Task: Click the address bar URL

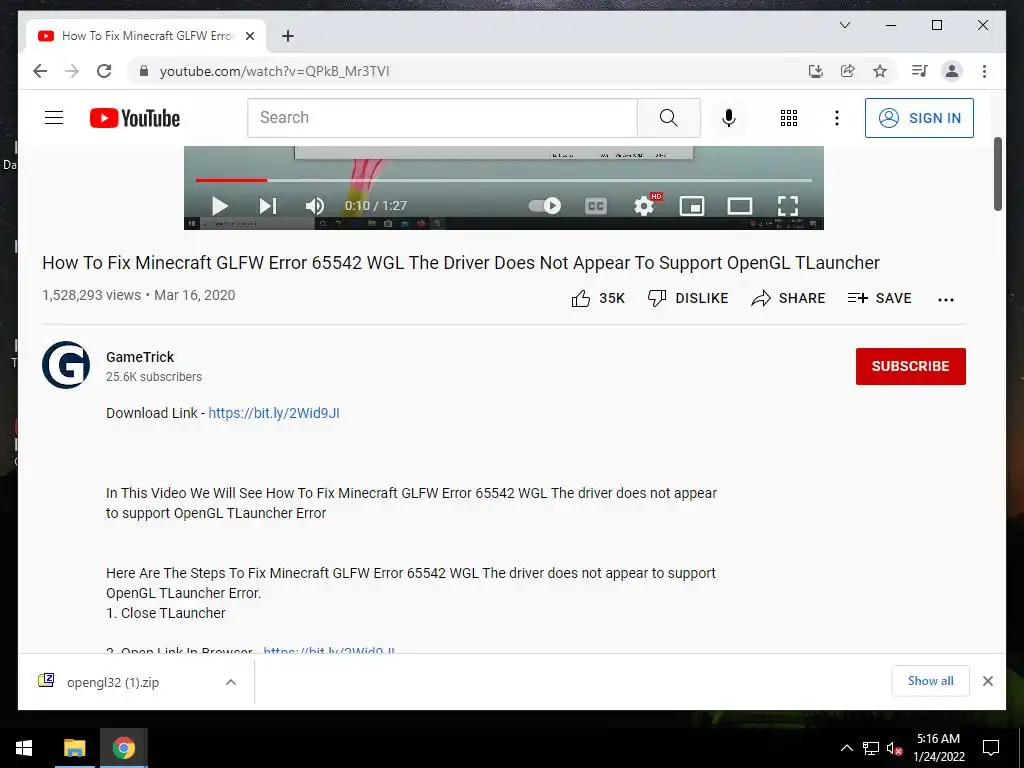Action: 274,71
